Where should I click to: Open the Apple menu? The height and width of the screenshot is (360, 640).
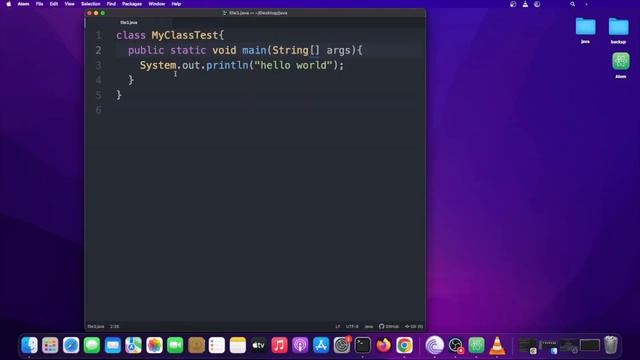9,4
